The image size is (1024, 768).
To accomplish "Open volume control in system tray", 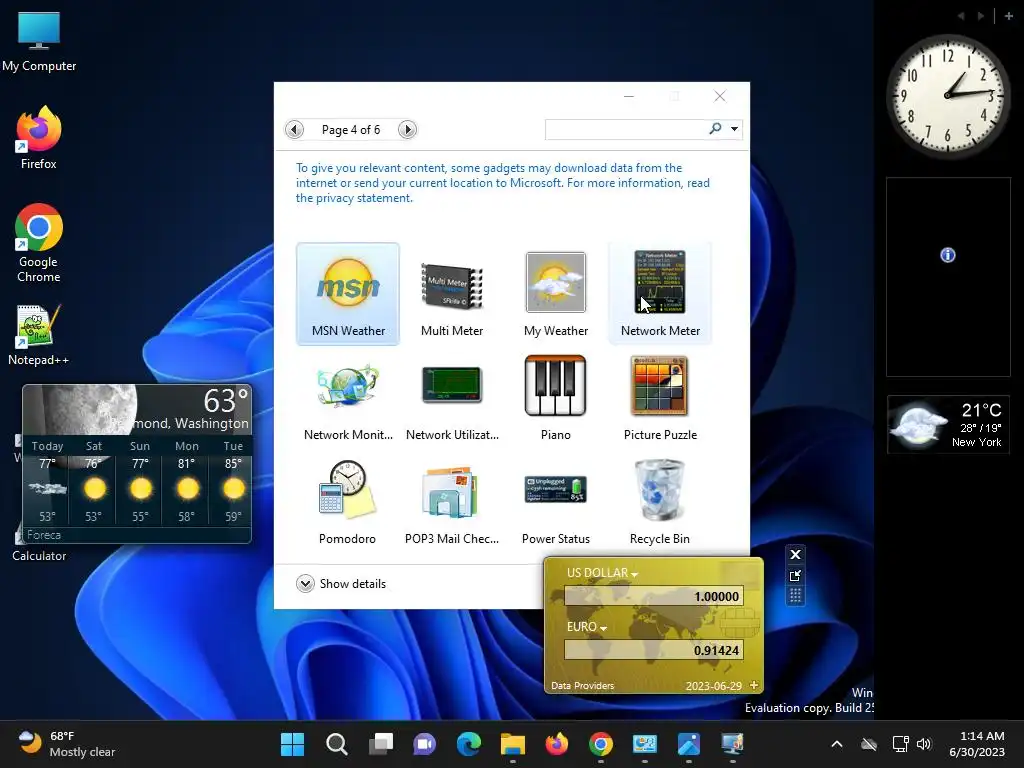I will [x=923, y=744].
